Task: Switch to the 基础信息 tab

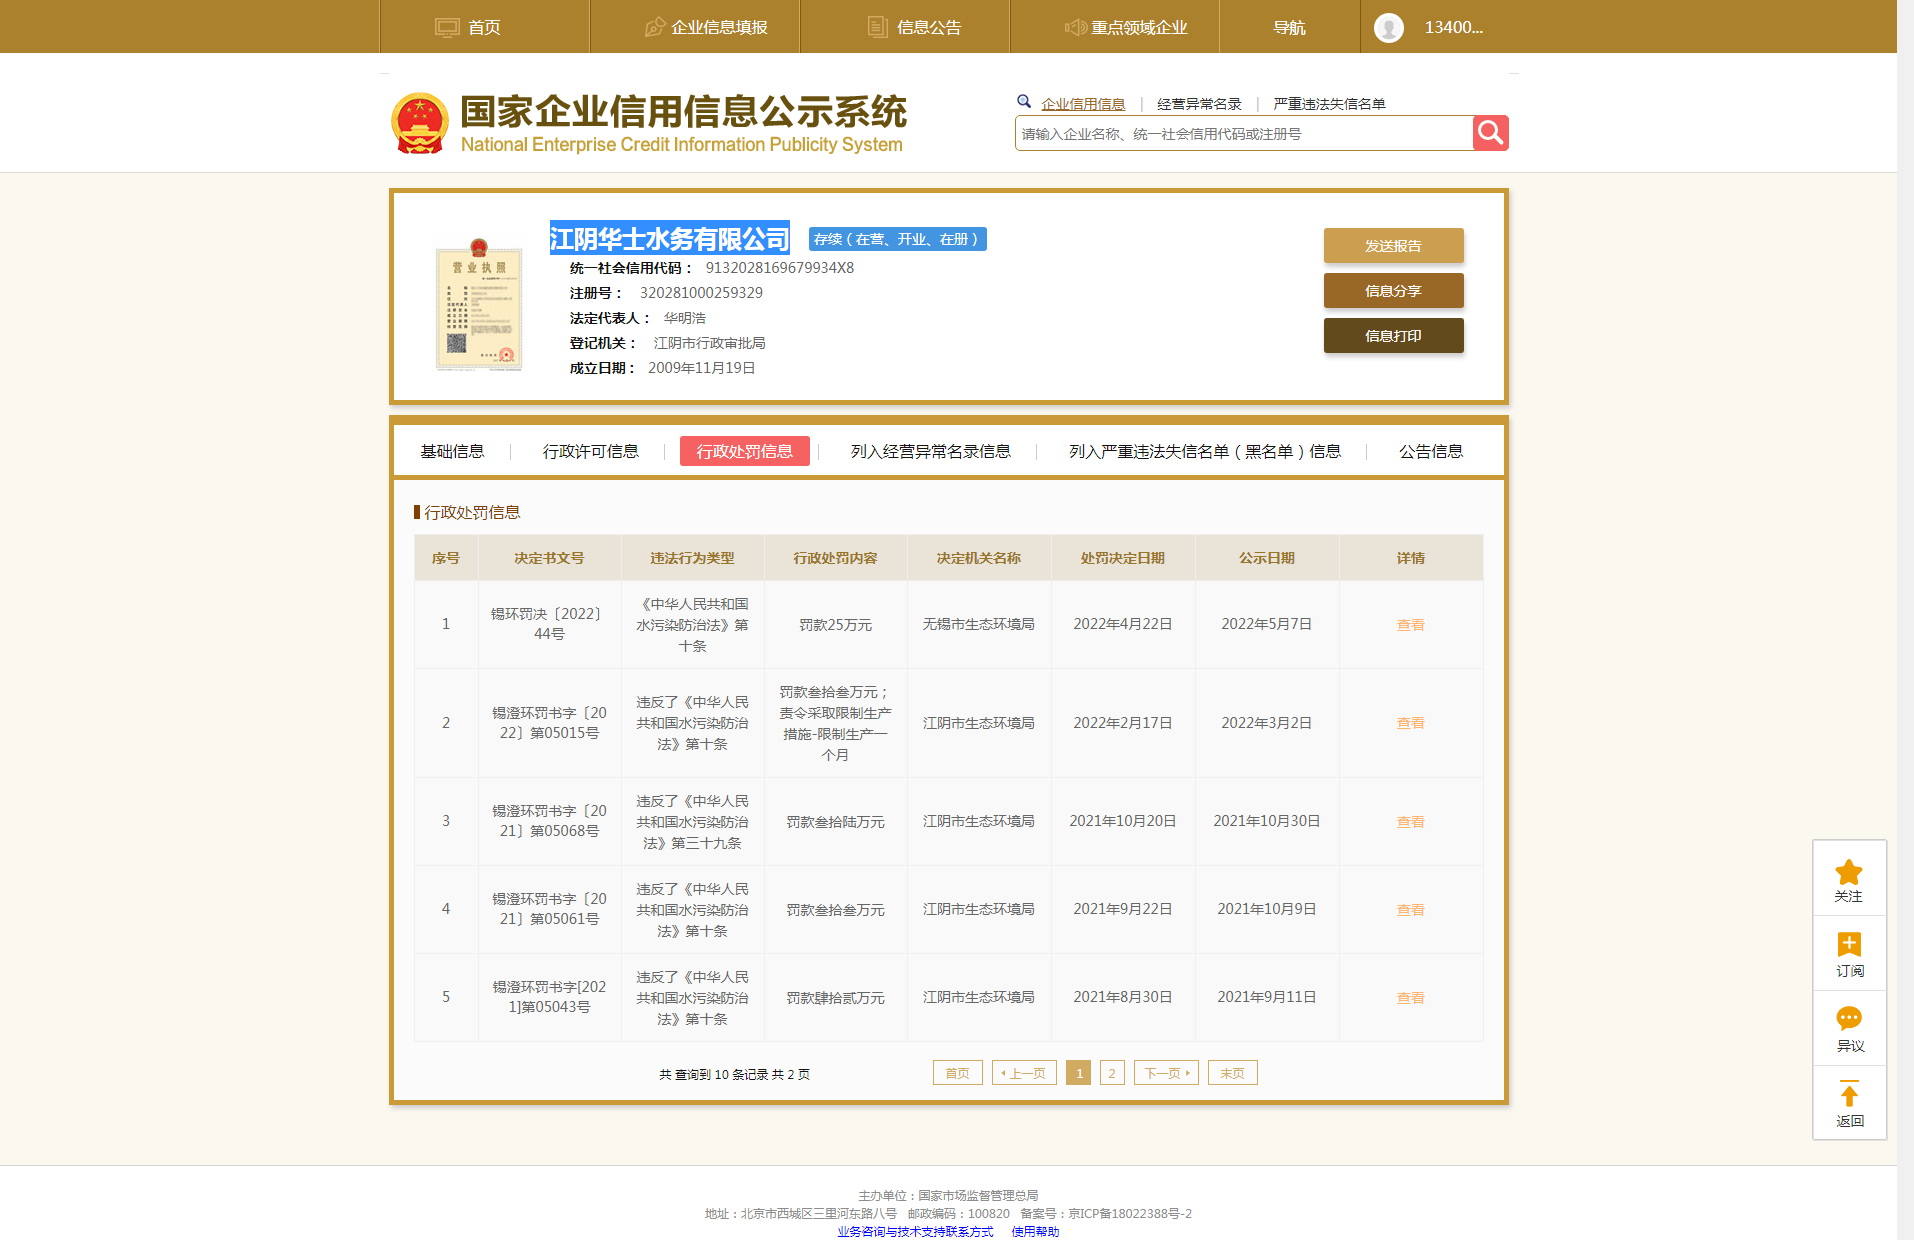Action: [x=452, y=451]
